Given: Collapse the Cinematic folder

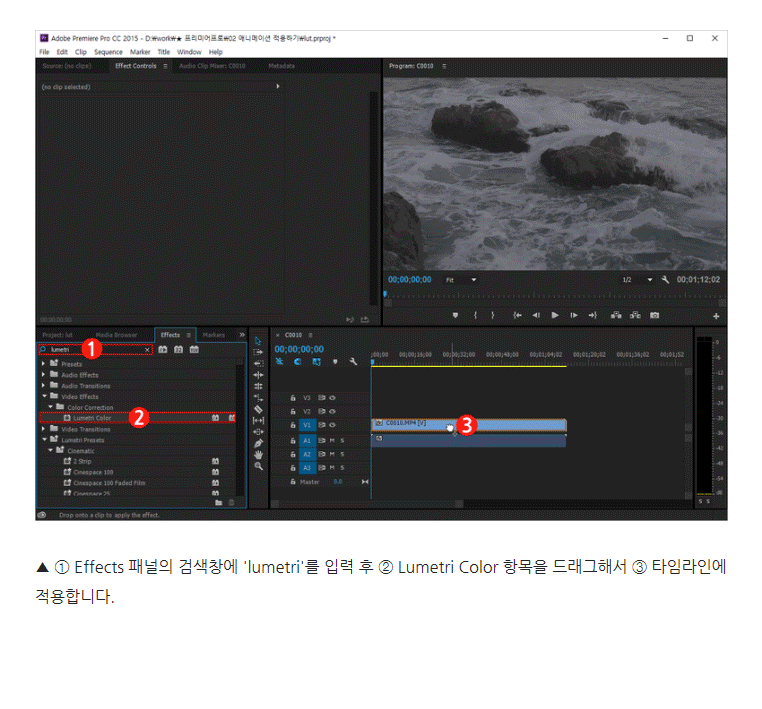Looking at the screenshot, I should tap(51, 450).
